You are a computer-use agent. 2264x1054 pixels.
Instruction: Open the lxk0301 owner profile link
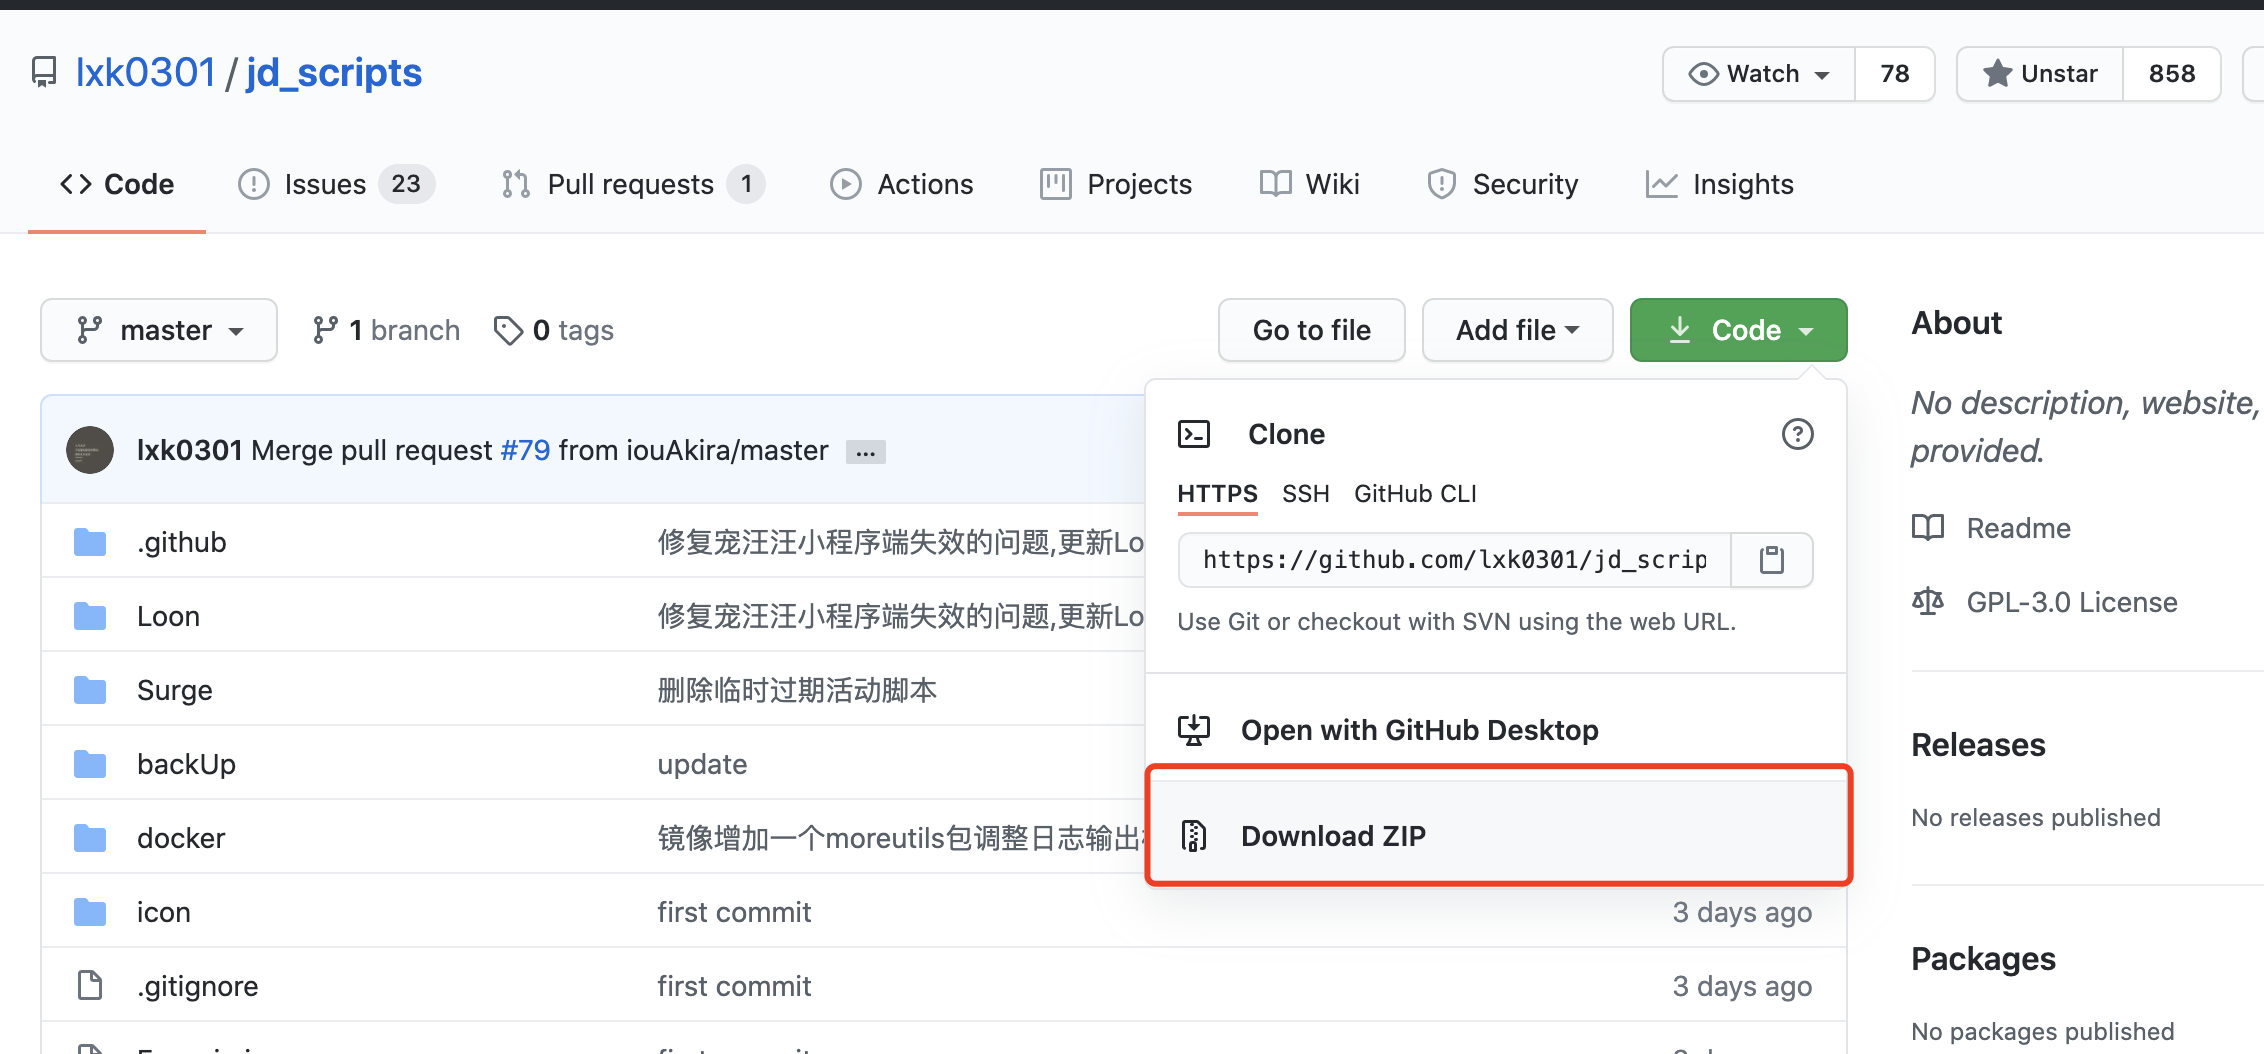point(146,73)
